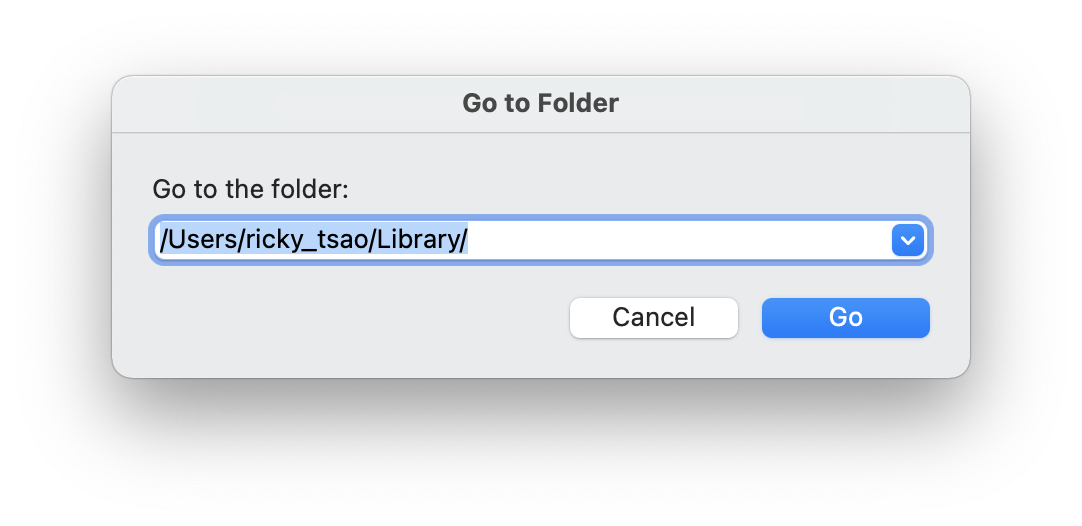Click the blank area beside the folder label
This screenshot has width=1082, height=526.
[638, 189]
